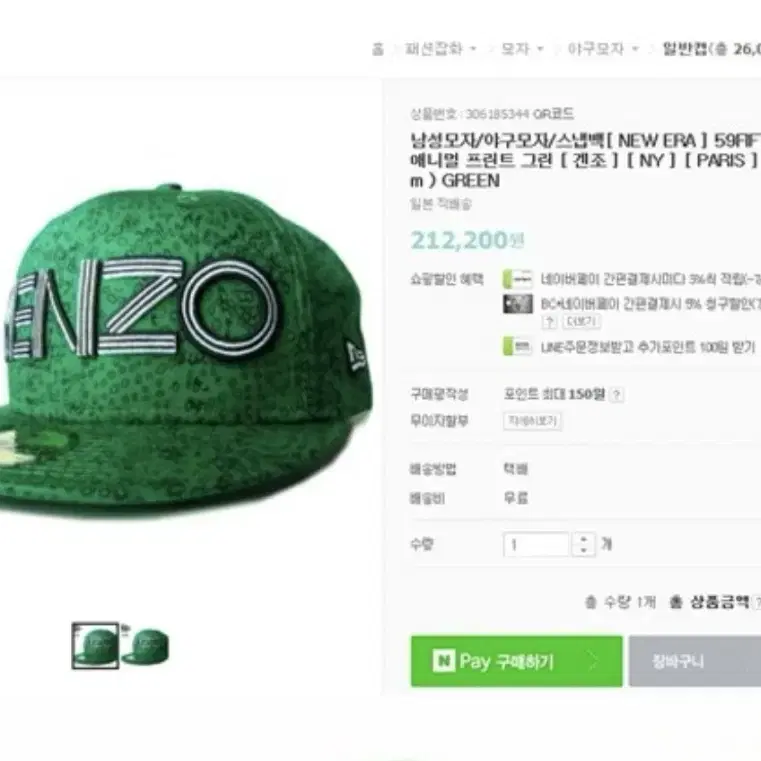Click the Naver Pay discount card icon
761x761 pixels.
(x=518, y=280)
